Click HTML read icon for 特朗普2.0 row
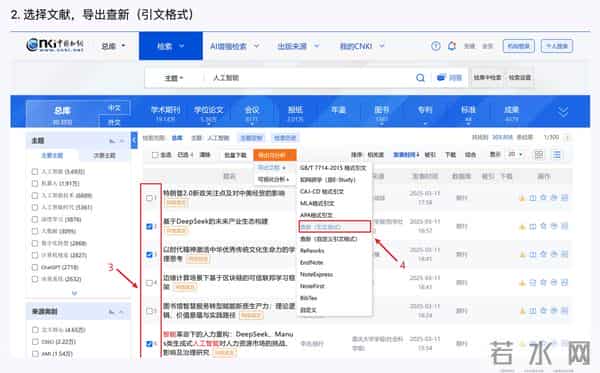This screenshot has width=600, height=373. pos(533,198)
